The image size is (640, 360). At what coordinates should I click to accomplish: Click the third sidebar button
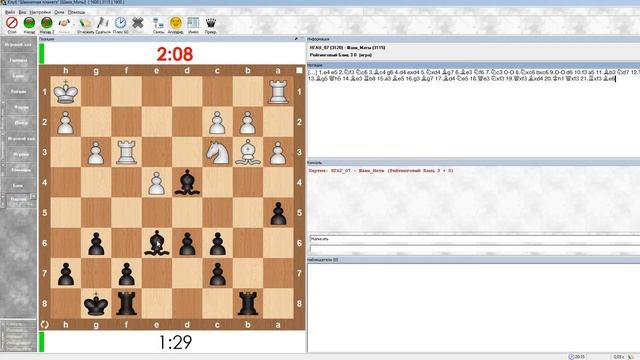18,76
